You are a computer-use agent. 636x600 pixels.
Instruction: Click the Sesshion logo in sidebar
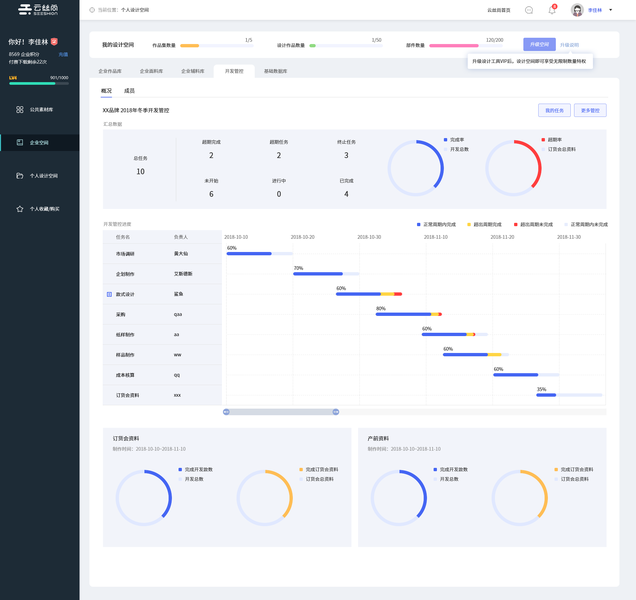38,9
